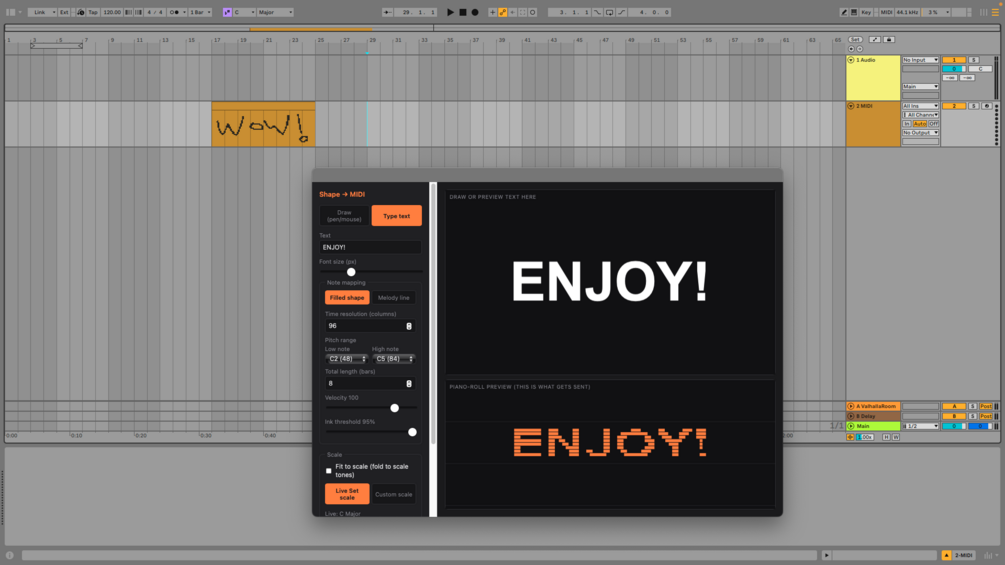Arm the 2 MIDI track for recording
Viewport: 1005px width, 565px height.
pos(987,106)
